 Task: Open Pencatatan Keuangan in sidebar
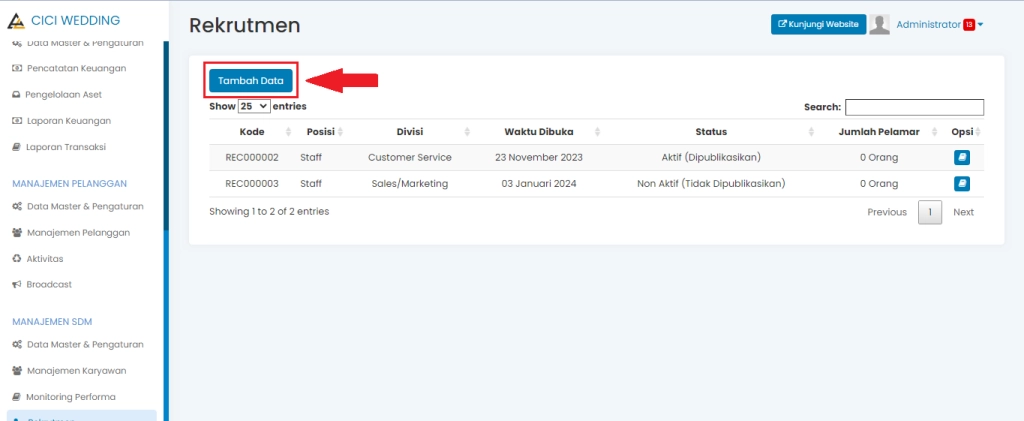[75, 69]
